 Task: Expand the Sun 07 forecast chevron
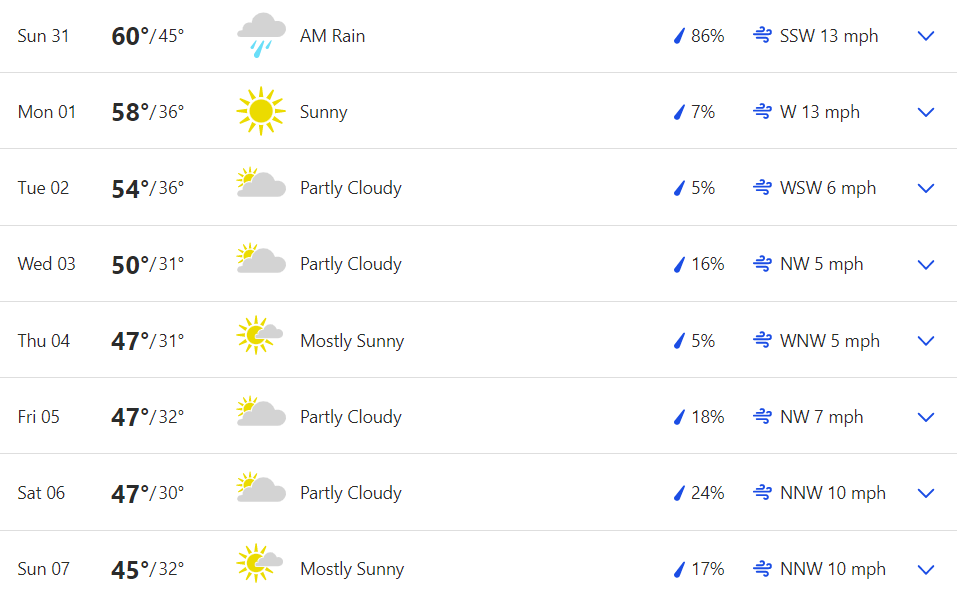coord(926,570)
